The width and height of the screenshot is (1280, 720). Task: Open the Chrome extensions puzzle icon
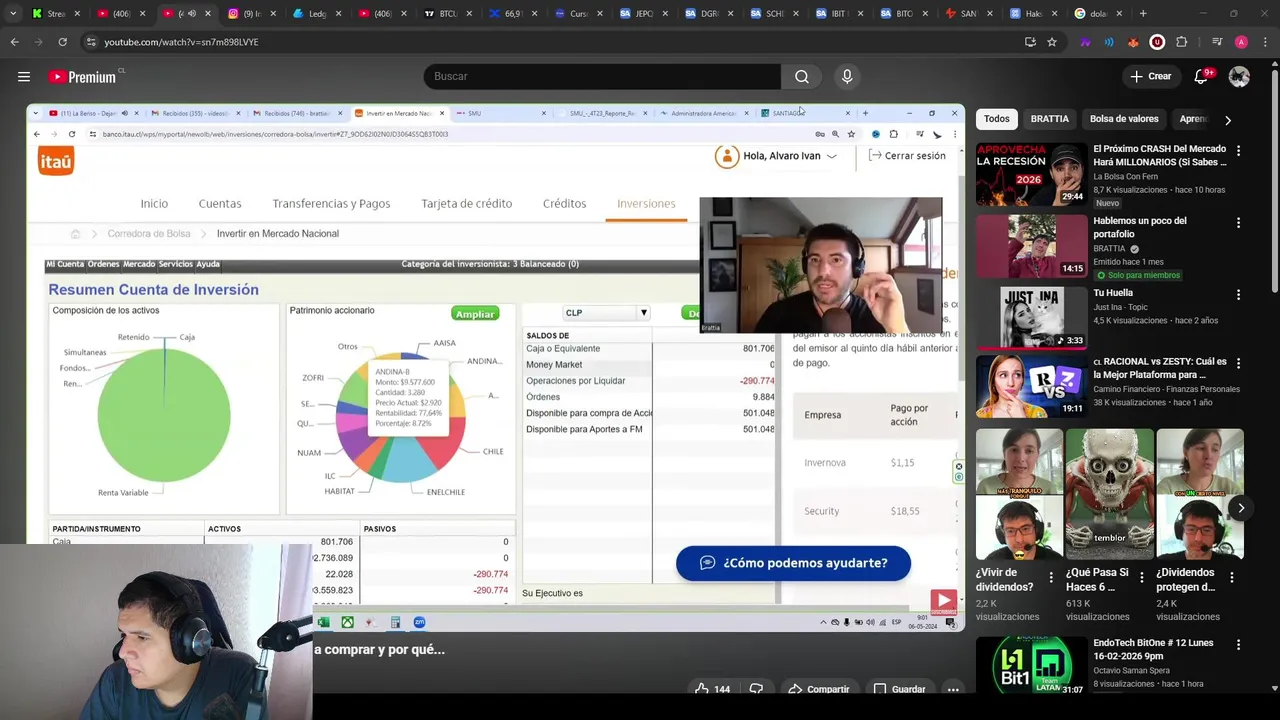[x=1181, y=42]
